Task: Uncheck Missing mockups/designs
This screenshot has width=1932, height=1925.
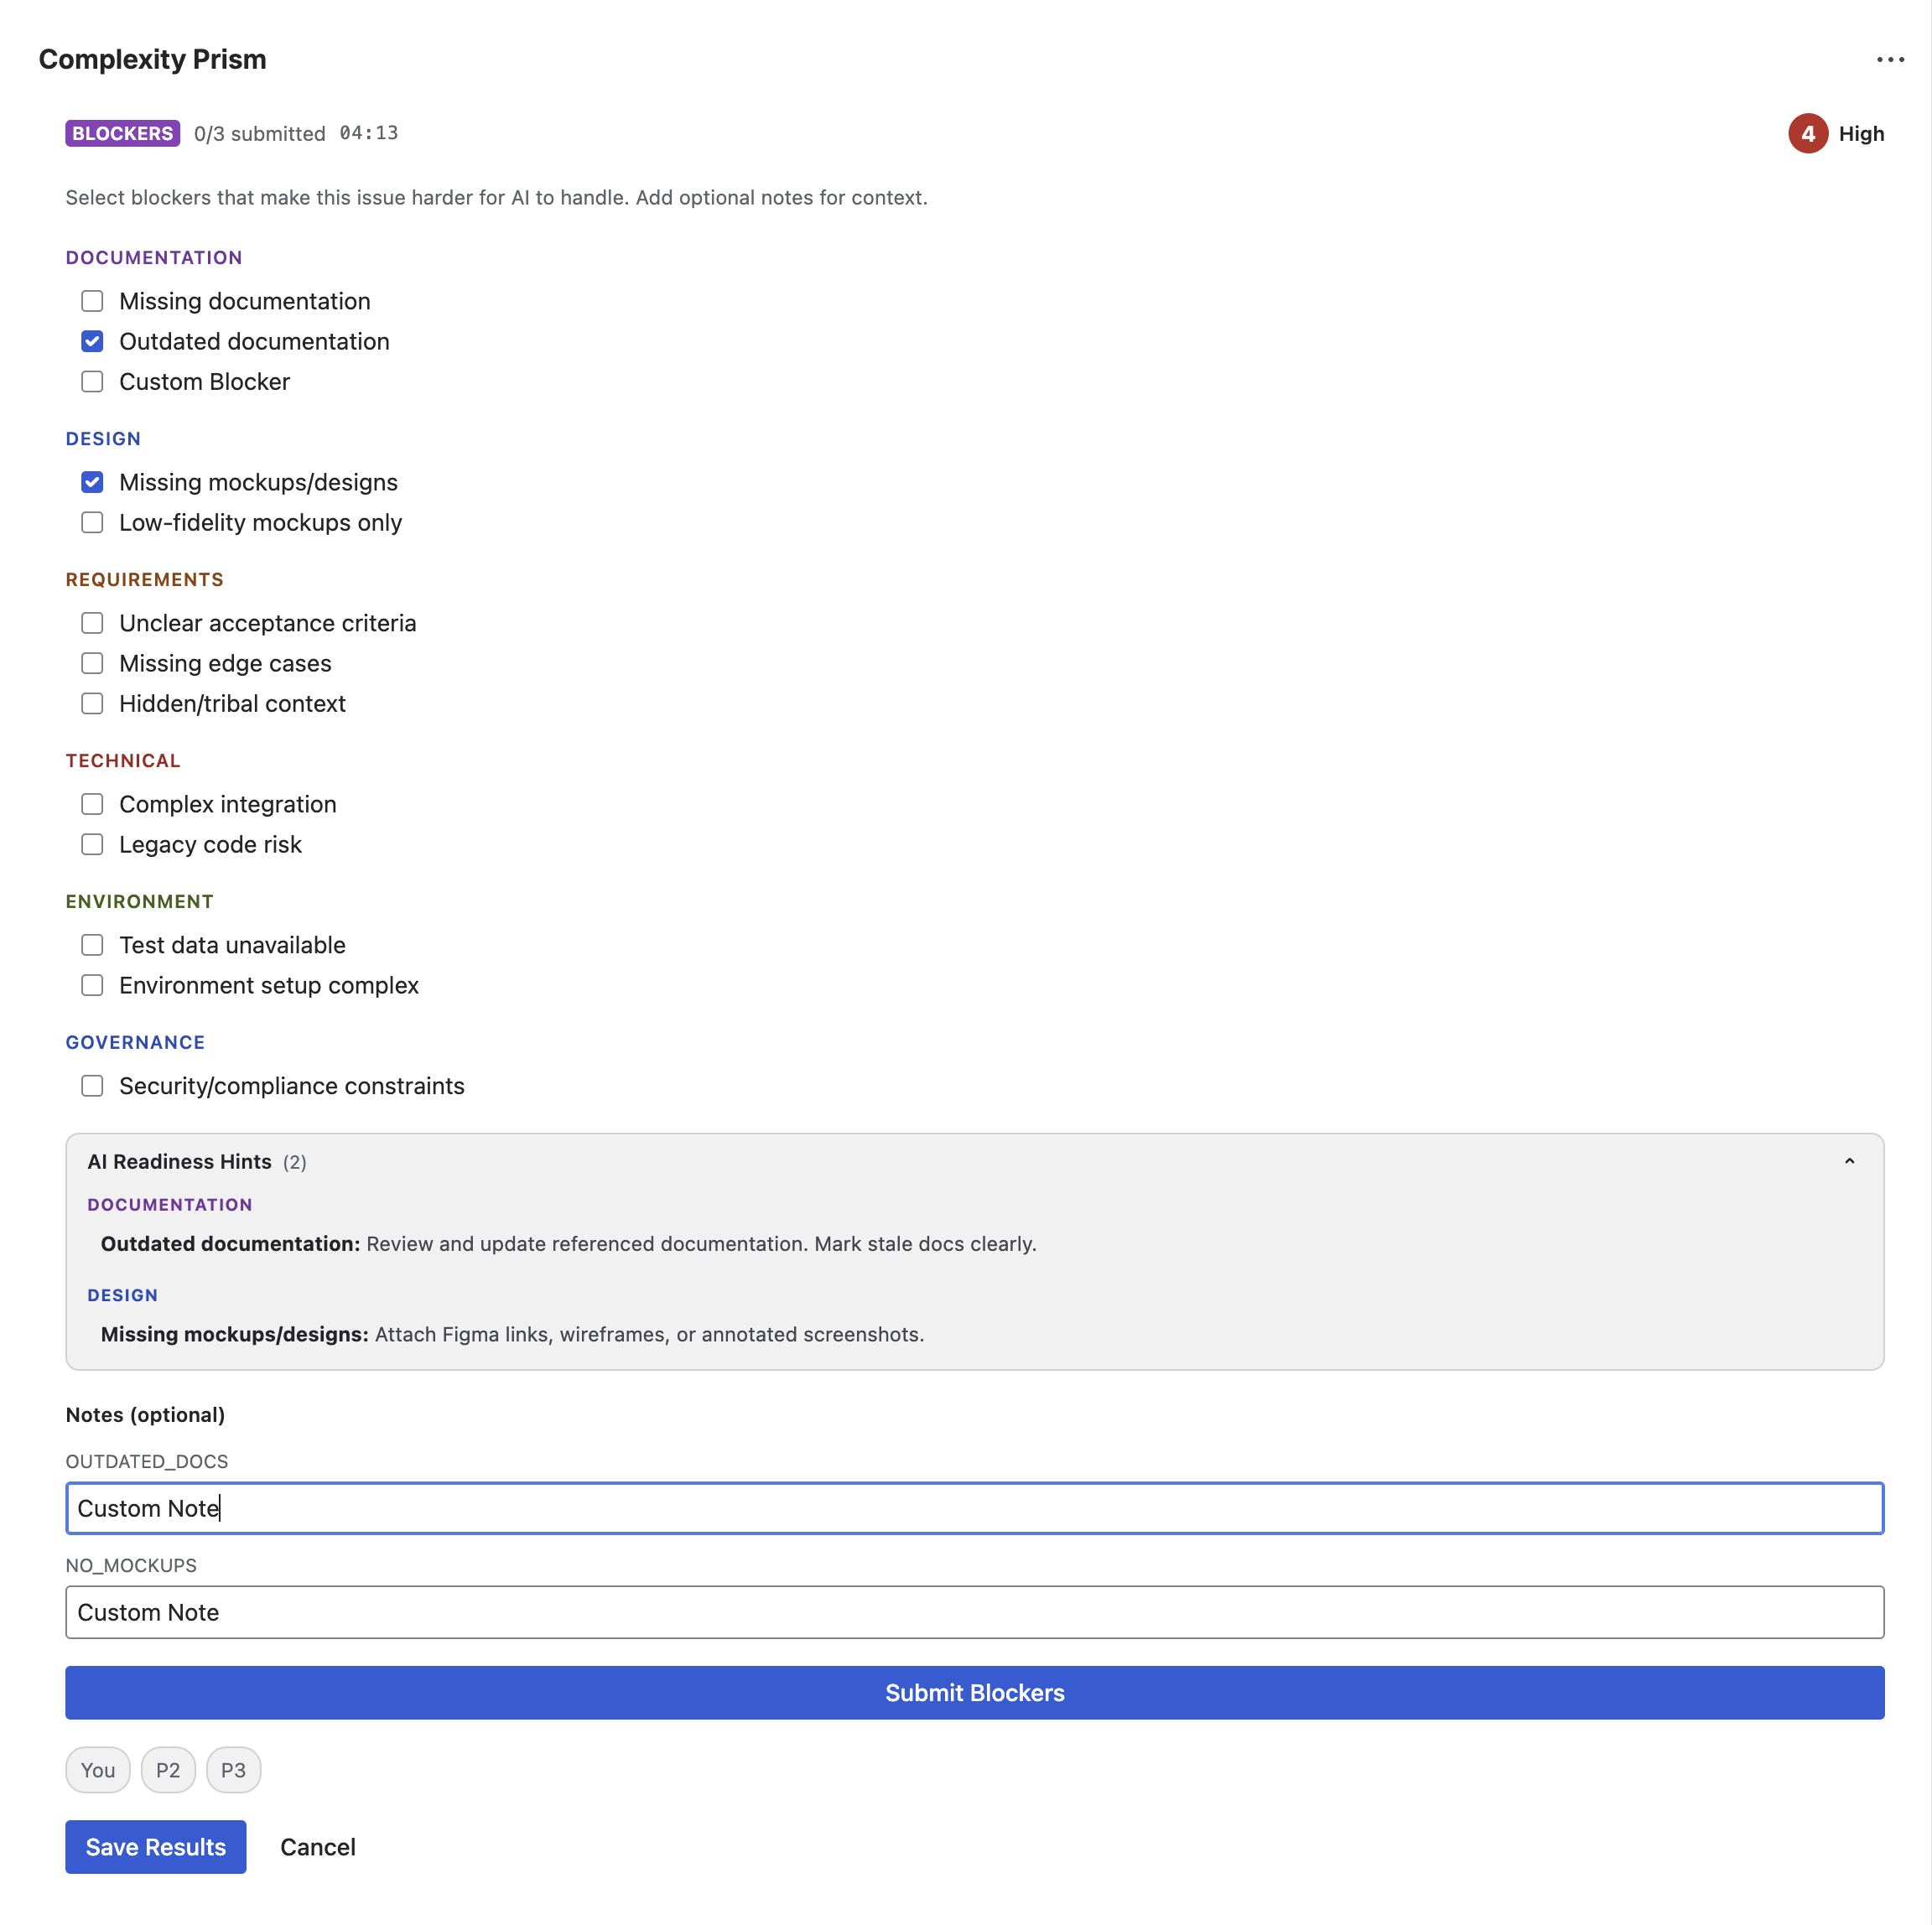Action: click(x=92, y=483)
